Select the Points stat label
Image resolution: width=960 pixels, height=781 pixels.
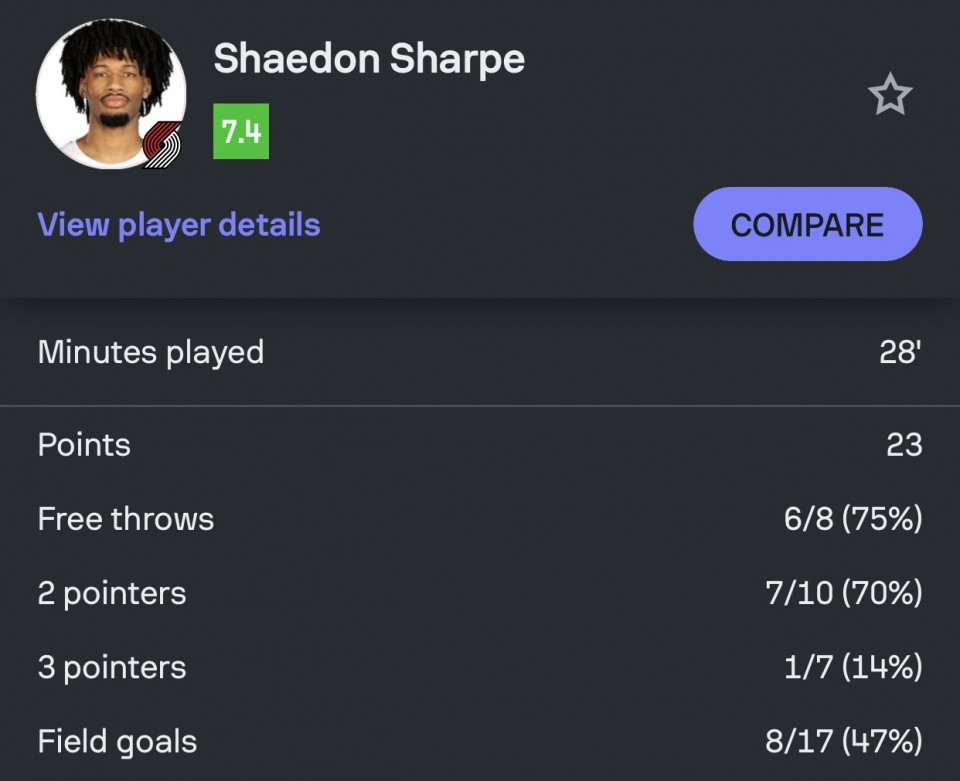click(84, 445)
